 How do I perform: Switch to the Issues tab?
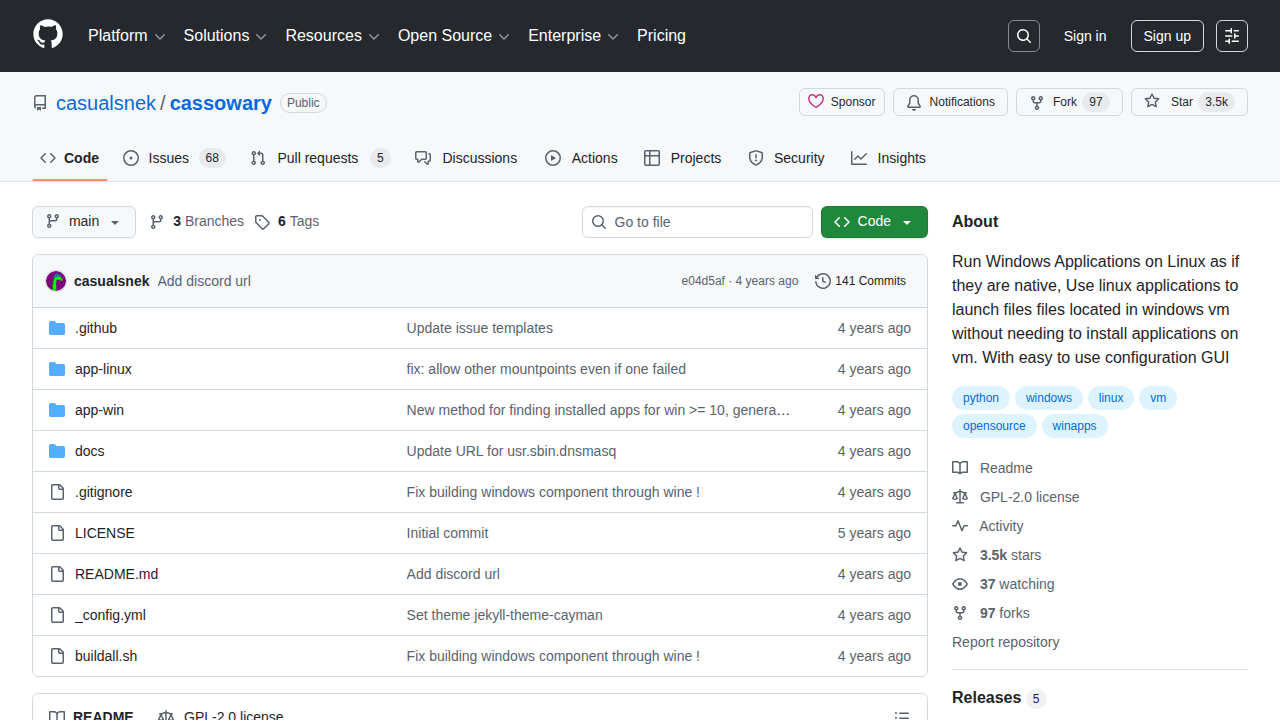[x=166, y=157]
